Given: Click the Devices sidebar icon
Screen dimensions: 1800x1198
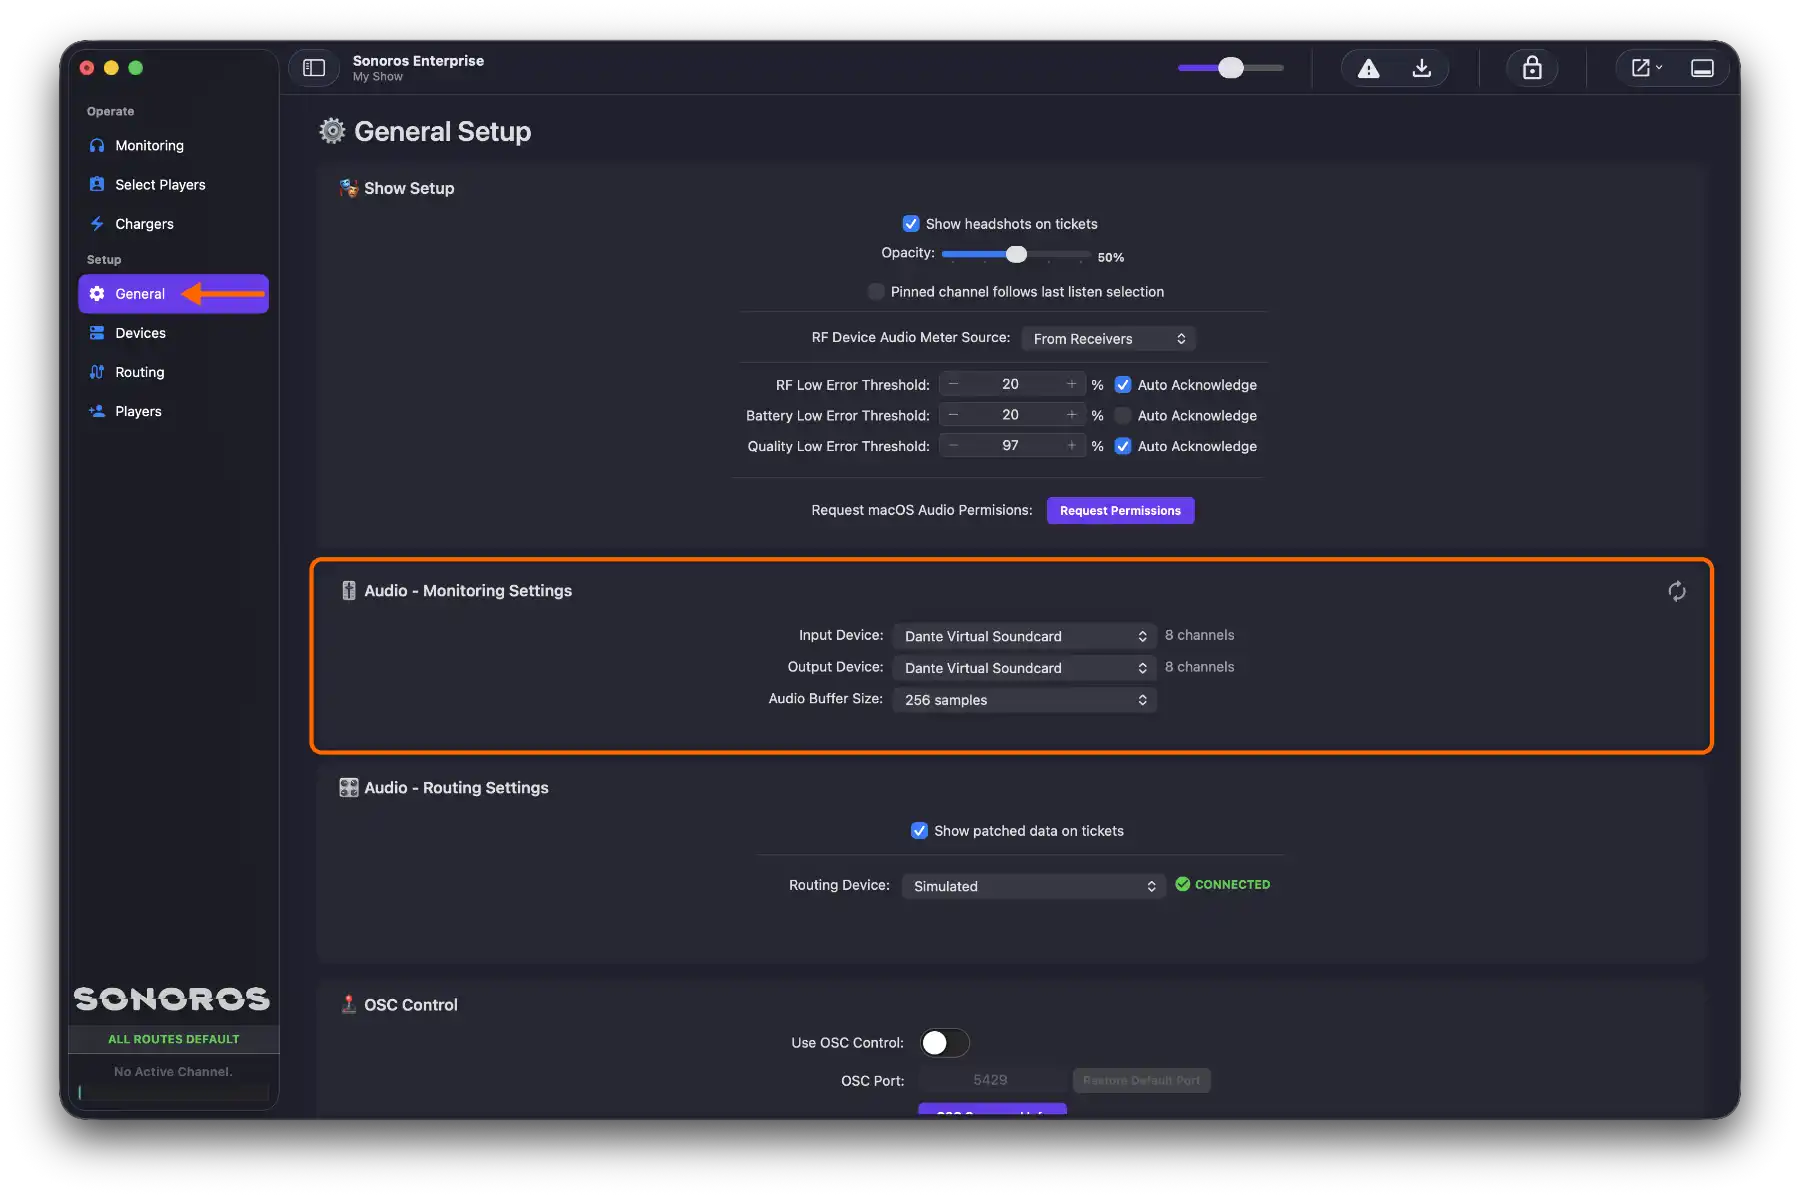Looking at the screenshot, I should click(x=97, y=333).
